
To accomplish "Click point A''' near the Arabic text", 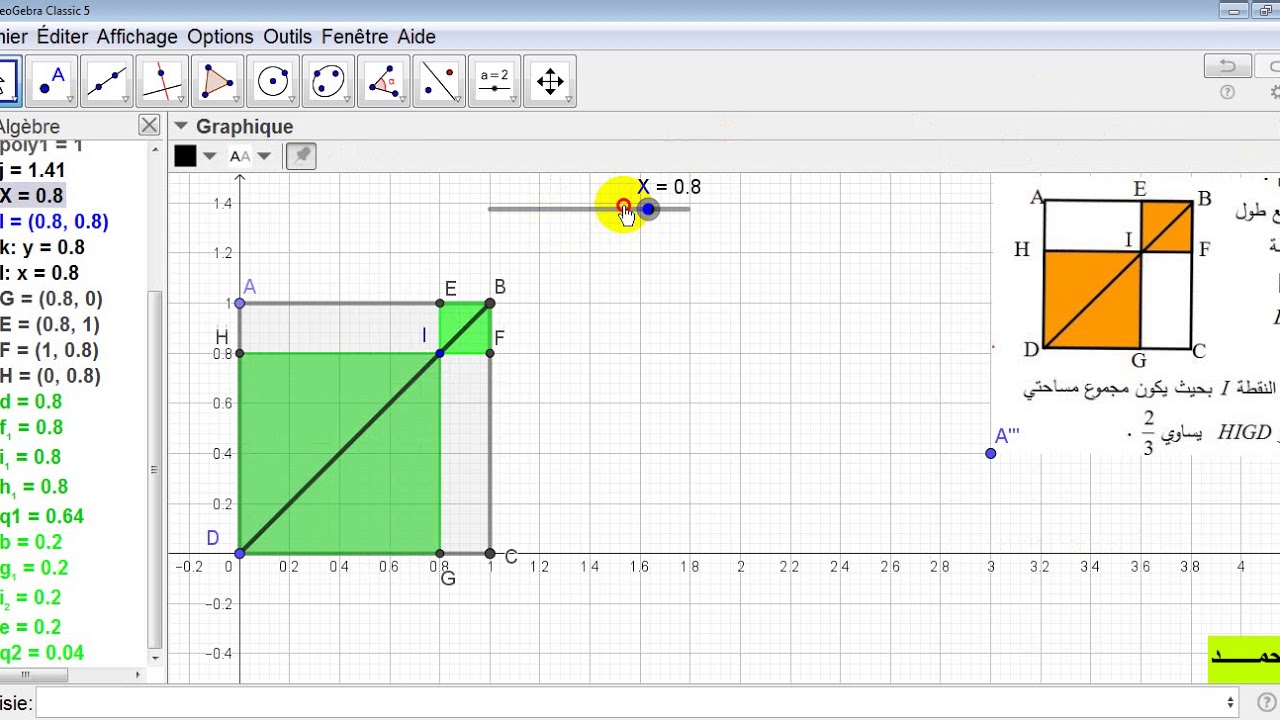I will pos(991,453).
